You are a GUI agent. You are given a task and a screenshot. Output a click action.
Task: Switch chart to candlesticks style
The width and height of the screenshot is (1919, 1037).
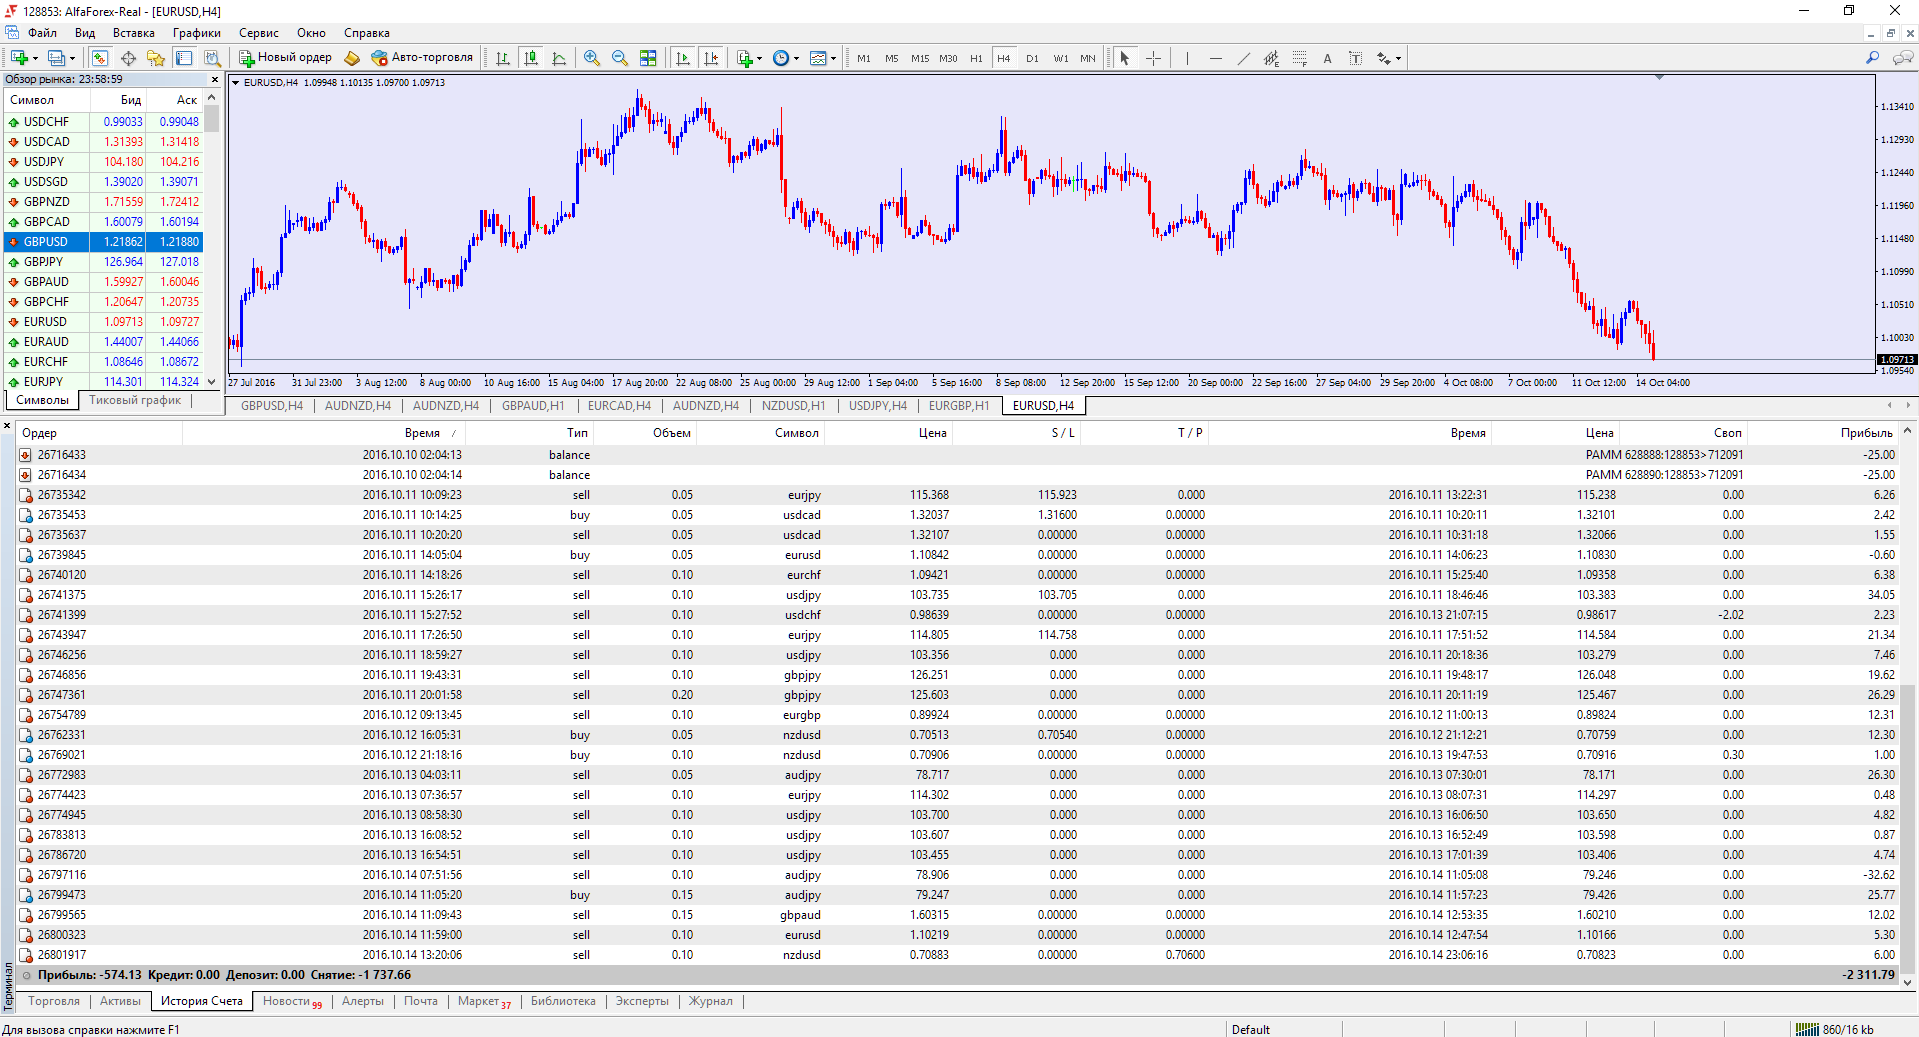(531, 58)
